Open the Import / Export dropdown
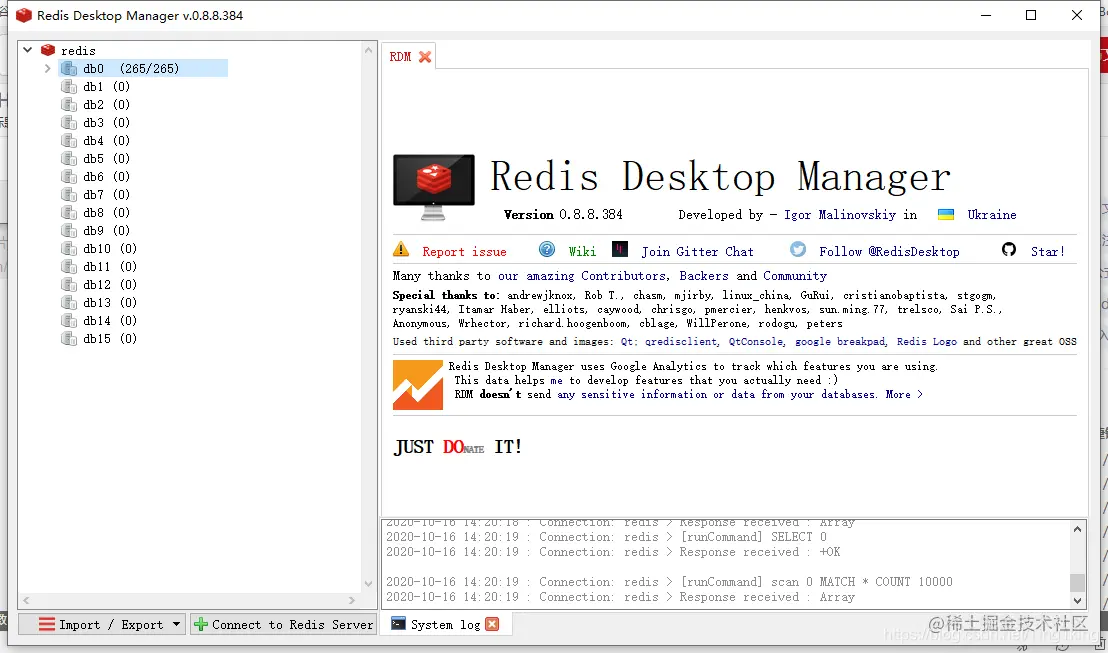1108x653 pixels. (102, 624)
